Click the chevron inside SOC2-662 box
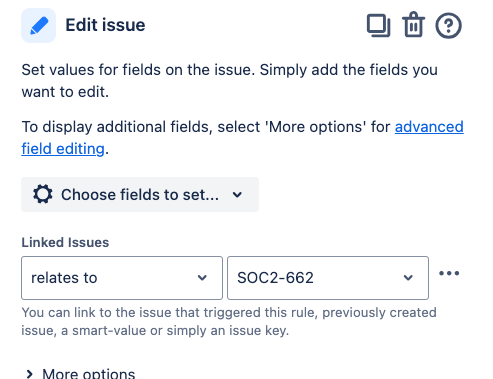This screenshot has height=379, width=493. 408,278
